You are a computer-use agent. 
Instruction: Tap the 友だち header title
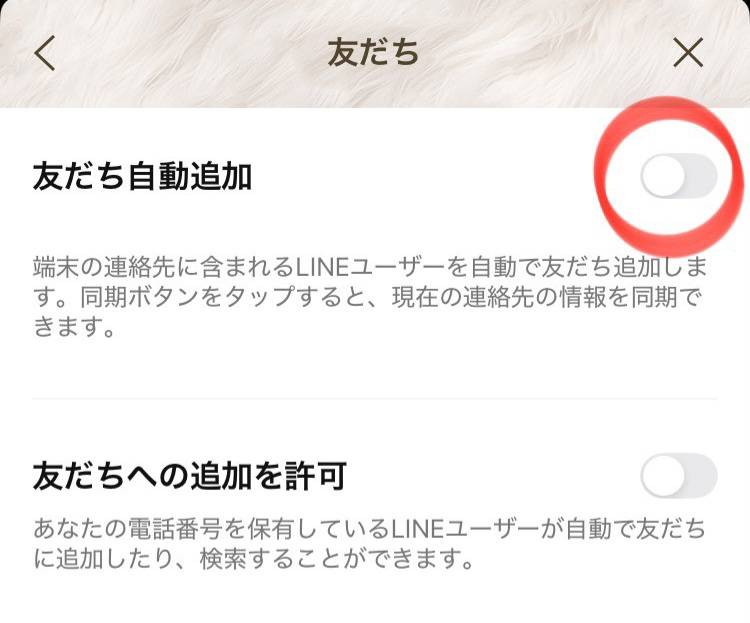point(373,53)
